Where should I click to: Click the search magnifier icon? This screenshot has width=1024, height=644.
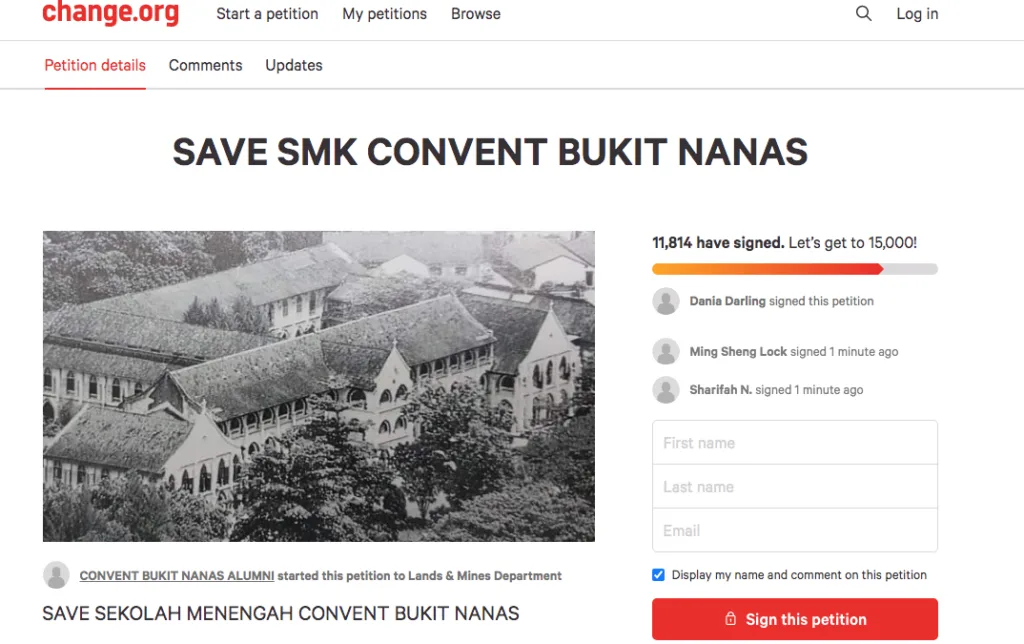864,14
